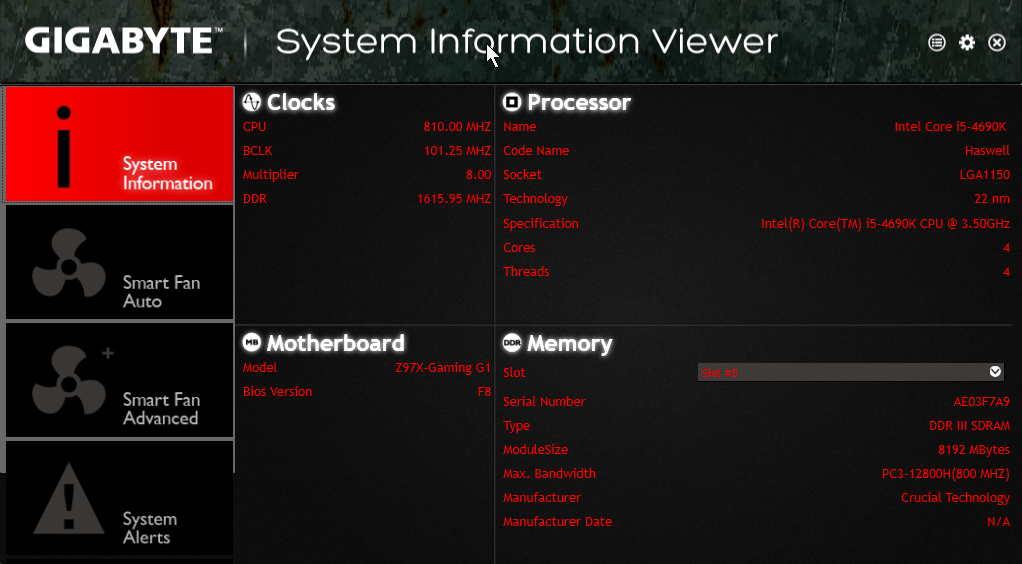Viewport: 1022px width, 564px height.
Task: Click the Processor chip icon
Action: [512, 102]
